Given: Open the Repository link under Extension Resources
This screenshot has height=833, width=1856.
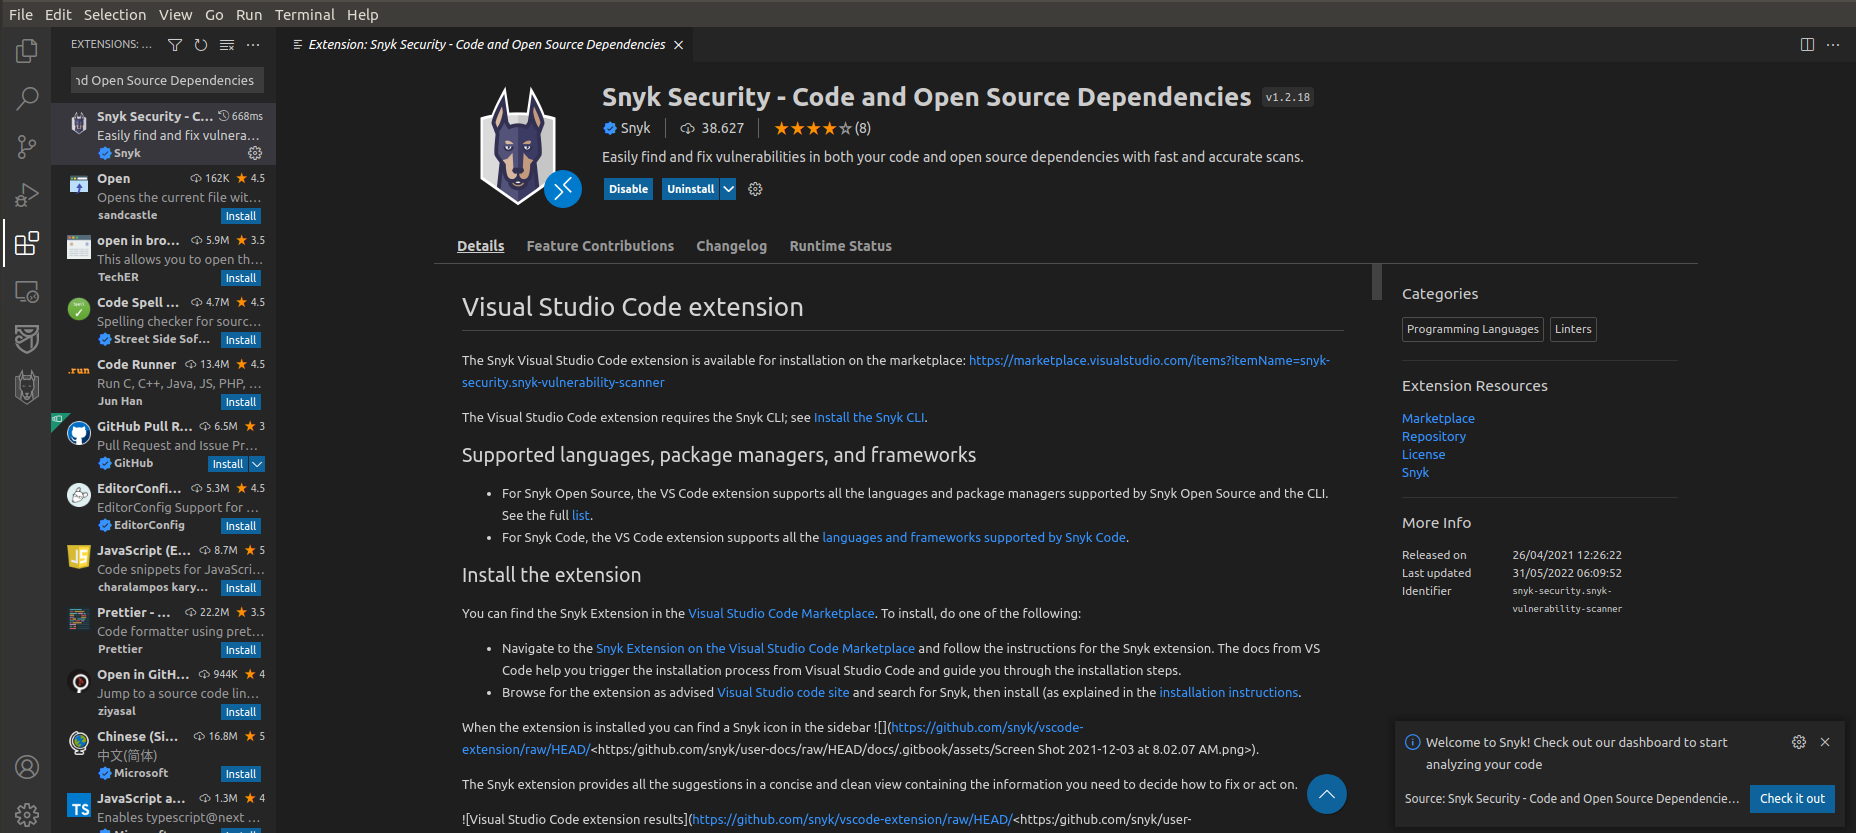Looking at the screenshot, I should pos(1434,437).
